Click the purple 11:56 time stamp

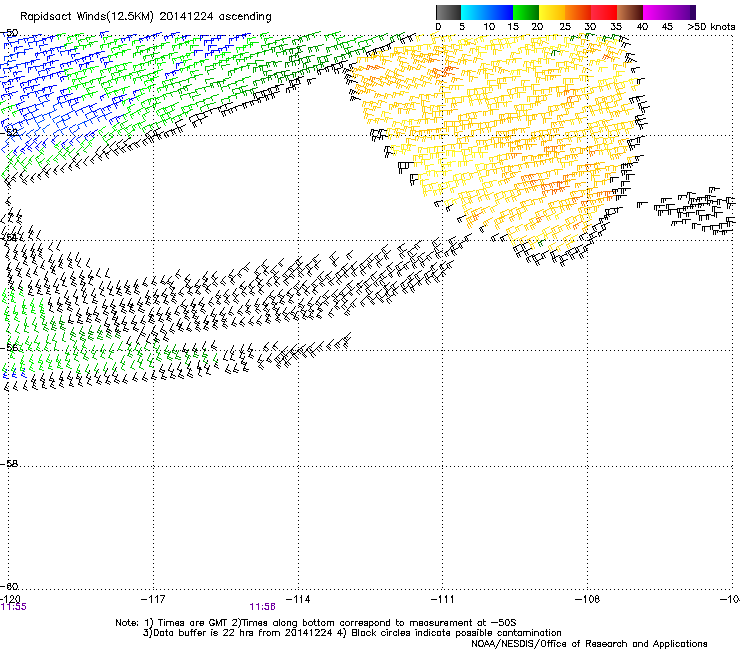[262, 607]
